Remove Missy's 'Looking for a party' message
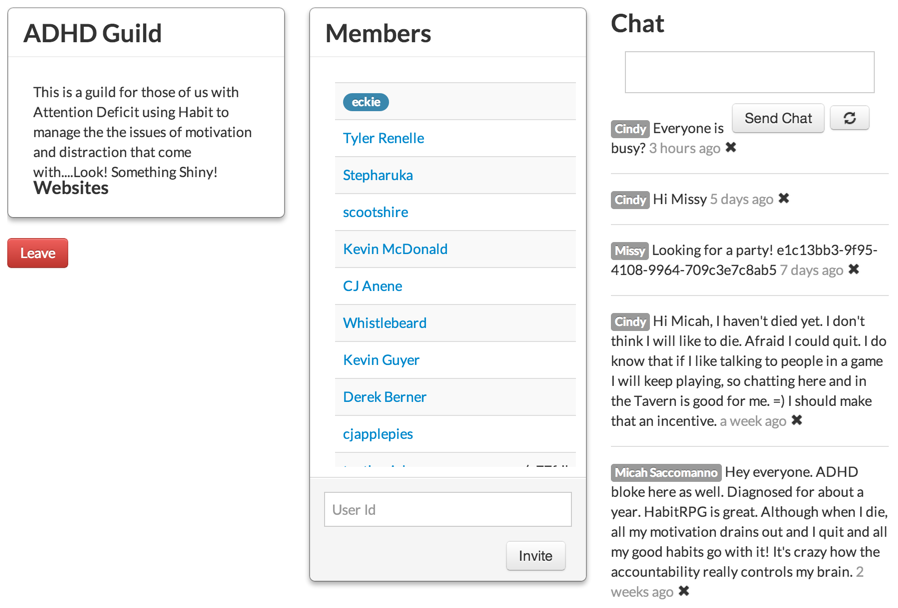This screenshot has width=898, height=608. 854,269
